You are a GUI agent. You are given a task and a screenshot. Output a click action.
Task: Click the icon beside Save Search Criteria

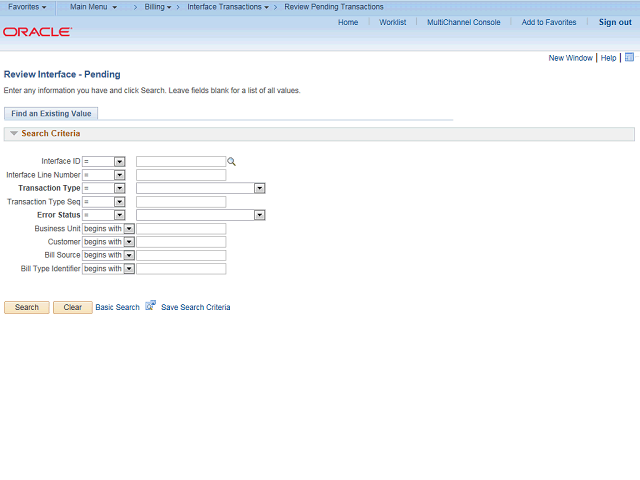click(x=151, y=305)
